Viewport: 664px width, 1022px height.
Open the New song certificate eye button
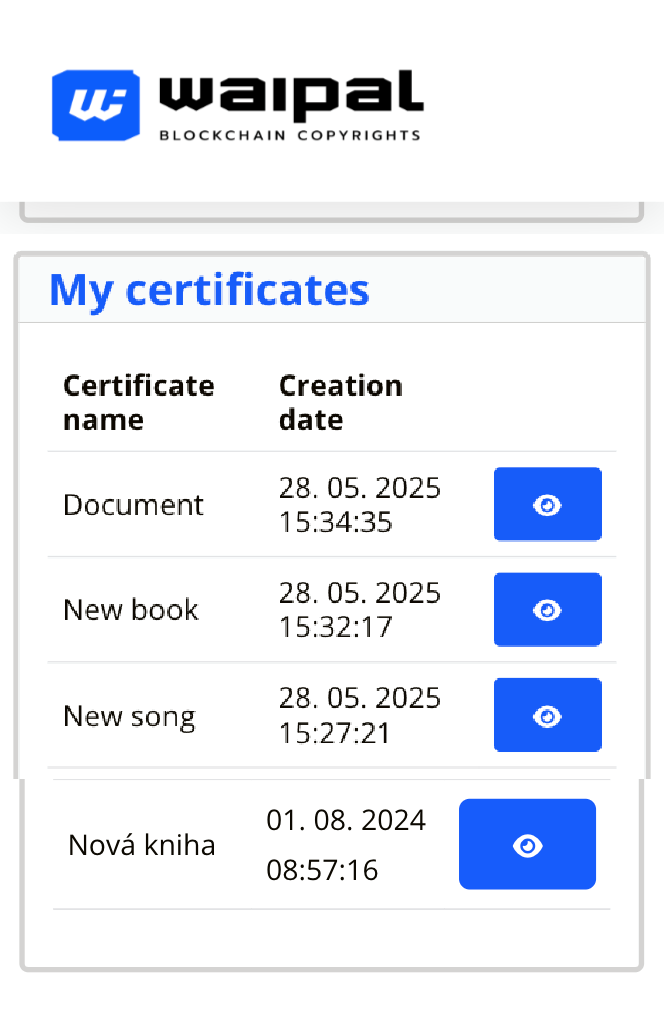[547, 715]
